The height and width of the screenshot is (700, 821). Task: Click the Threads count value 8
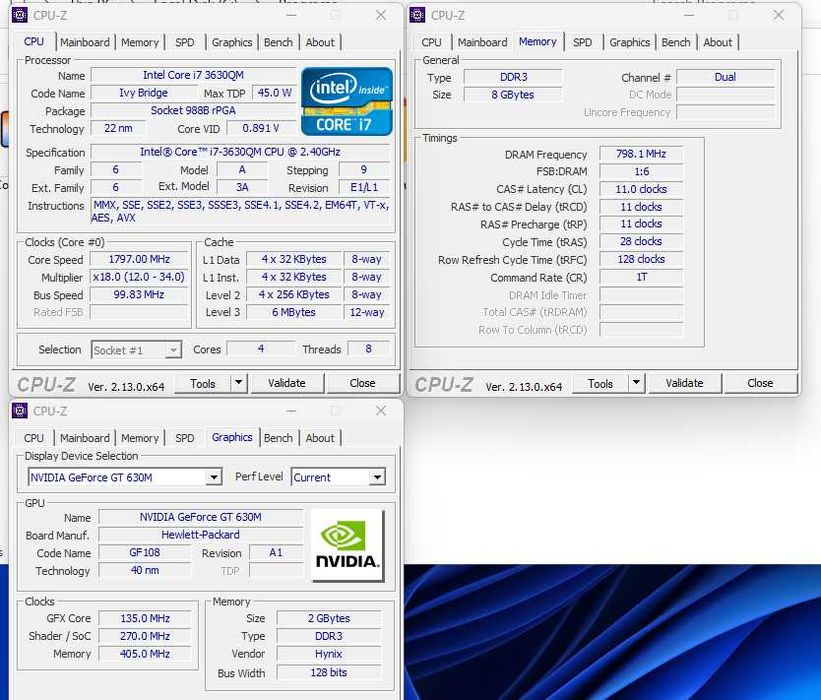(x=369, y=349)
